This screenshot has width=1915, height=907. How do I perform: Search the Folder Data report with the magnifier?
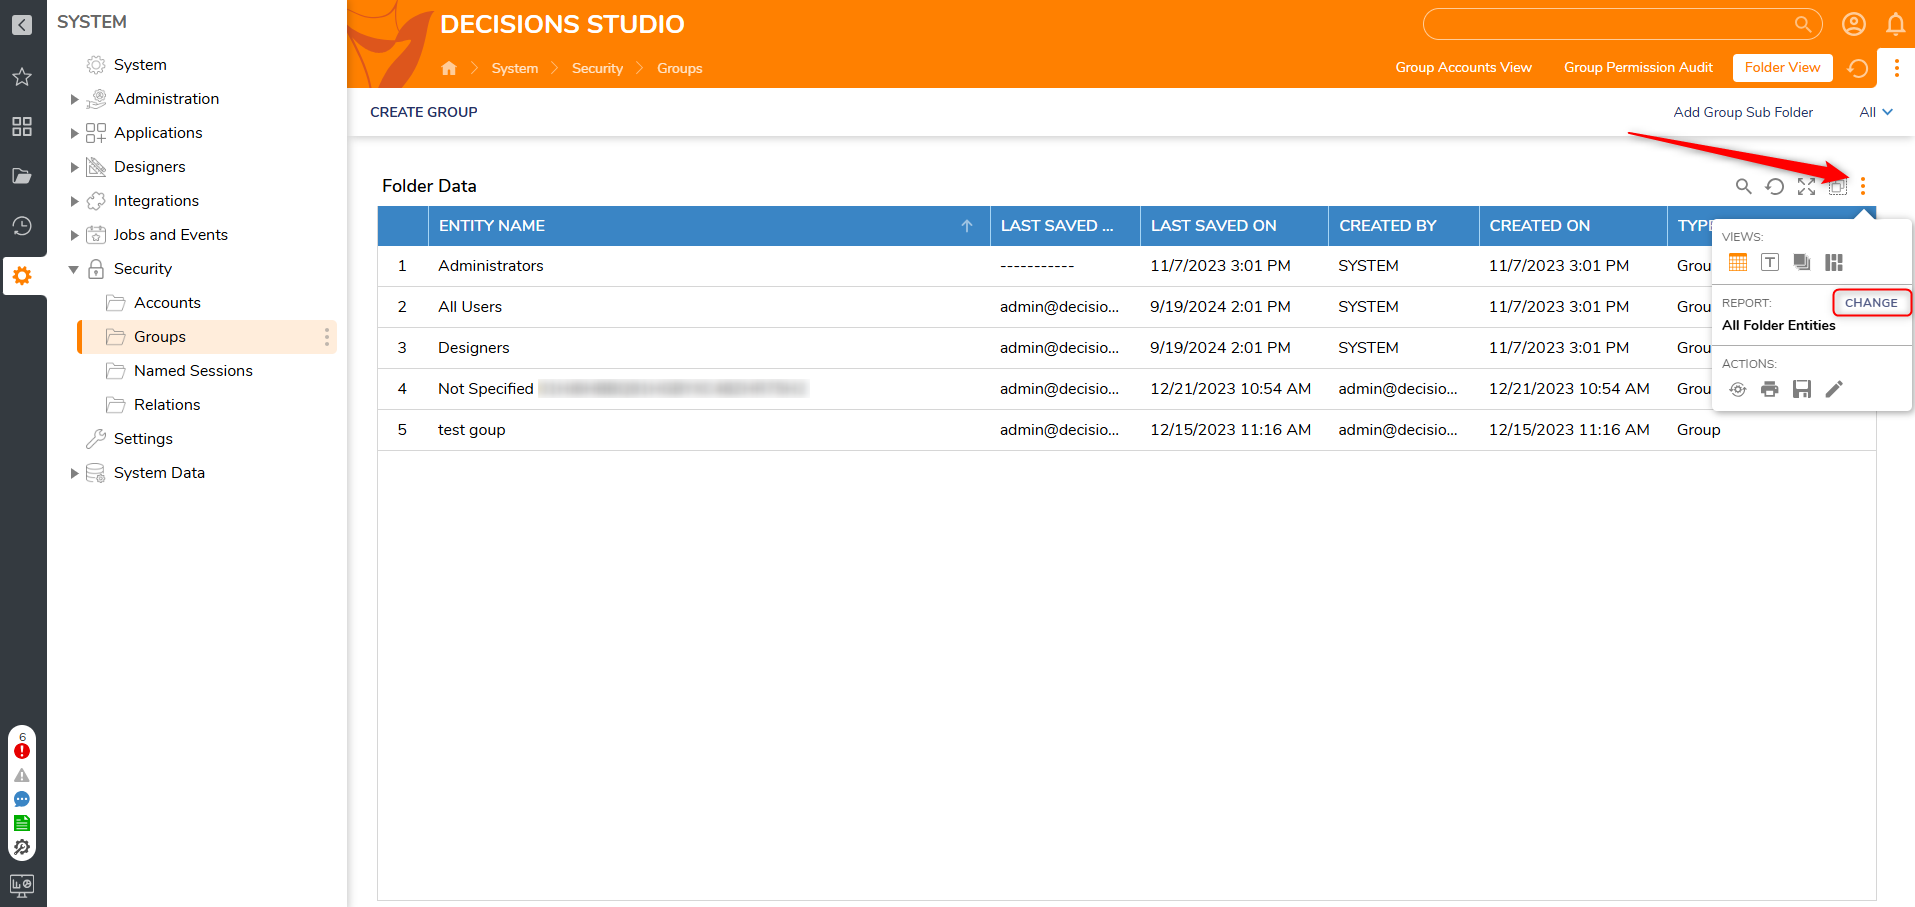coord(1743,186)
